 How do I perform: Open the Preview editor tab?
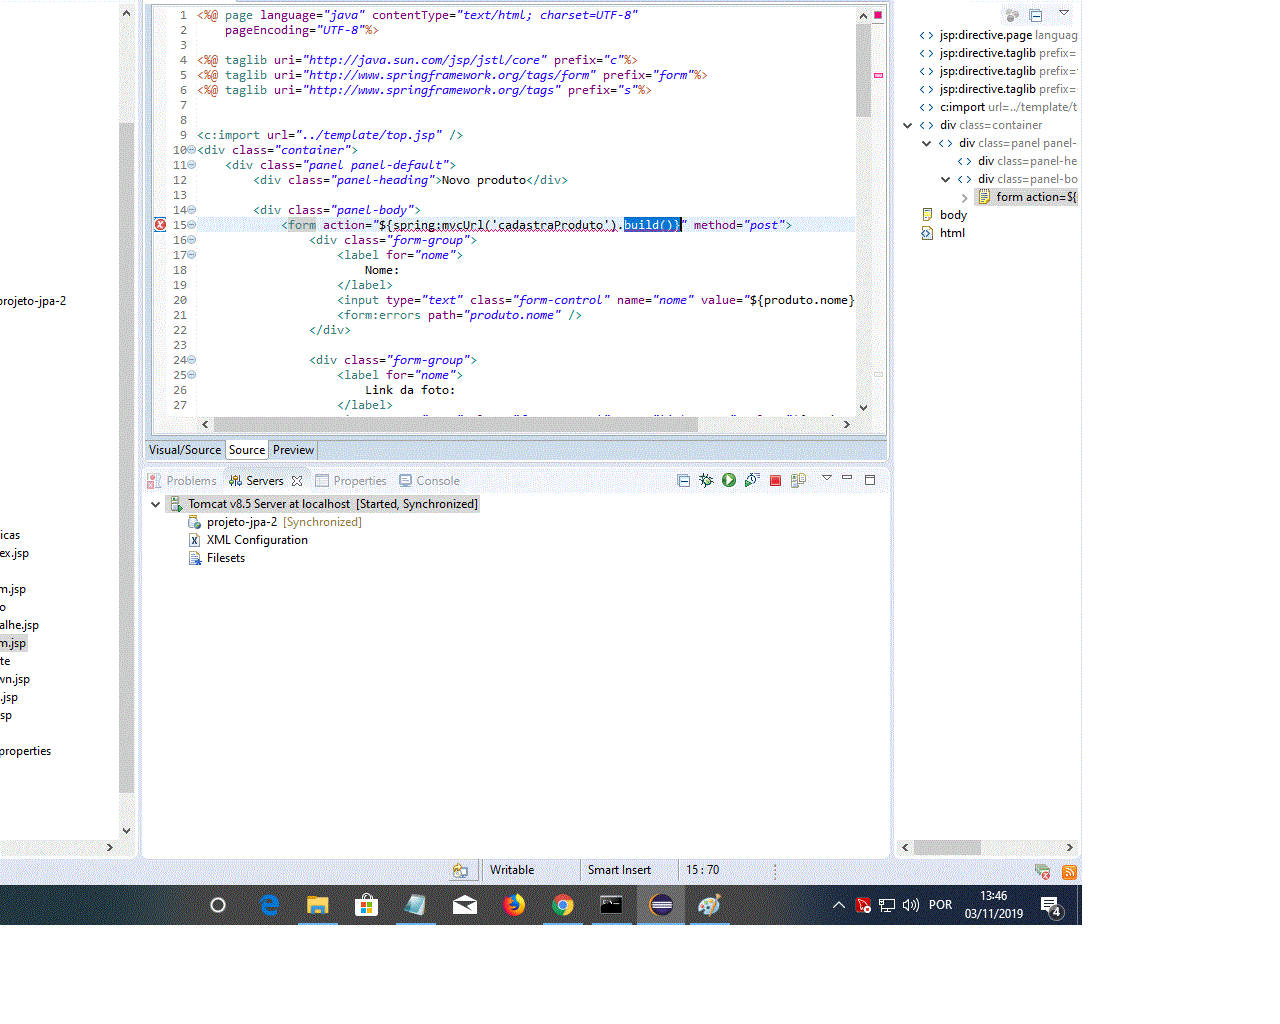293,450
